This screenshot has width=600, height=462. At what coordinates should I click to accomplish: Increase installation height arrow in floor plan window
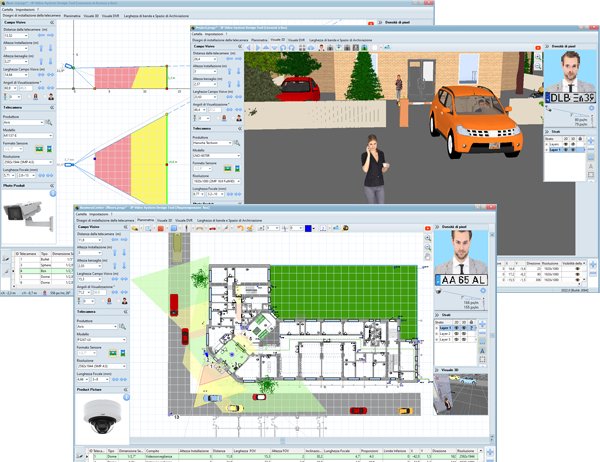114,253
